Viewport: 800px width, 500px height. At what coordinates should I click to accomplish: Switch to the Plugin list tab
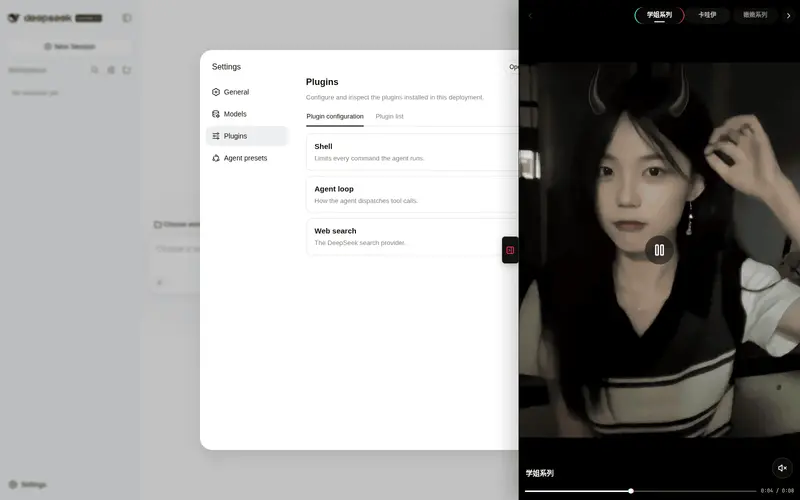tap(389, 116)
